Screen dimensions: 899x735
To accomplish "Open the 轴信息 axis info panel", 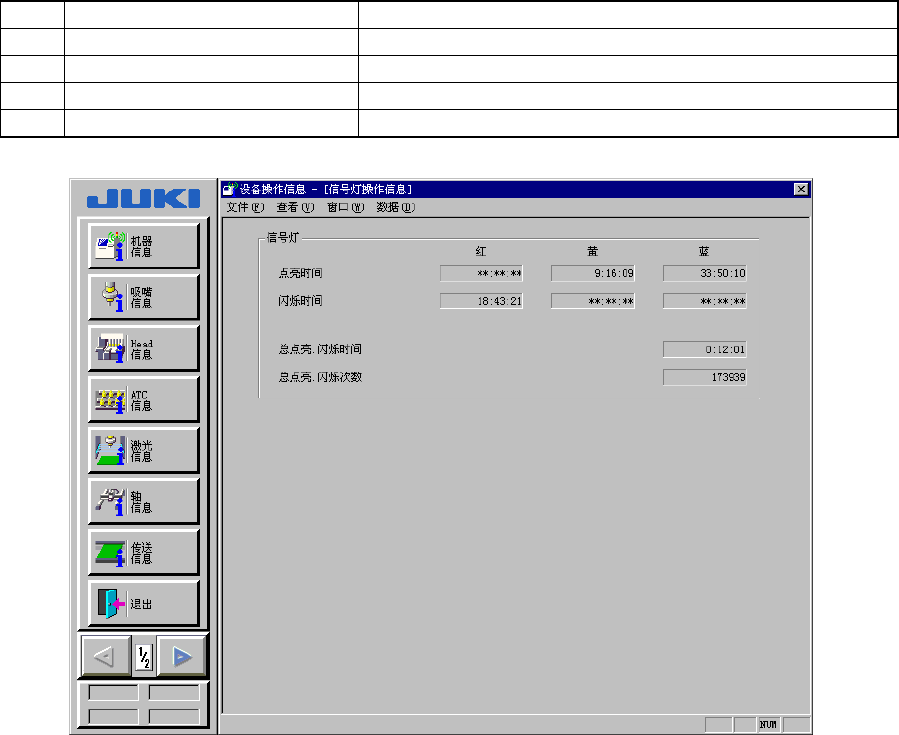I will [144, 501].
